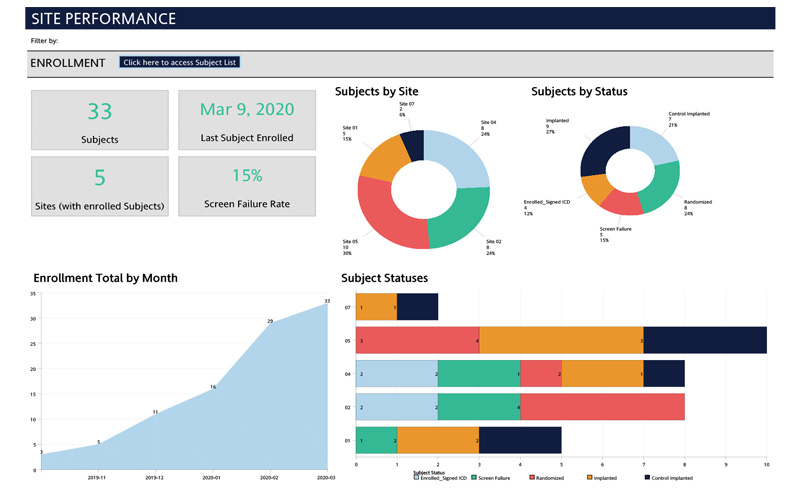The image size is (800, 500).
Task: Click the data point labeled 29 on enrollment chart
Action: pos(270,322)
